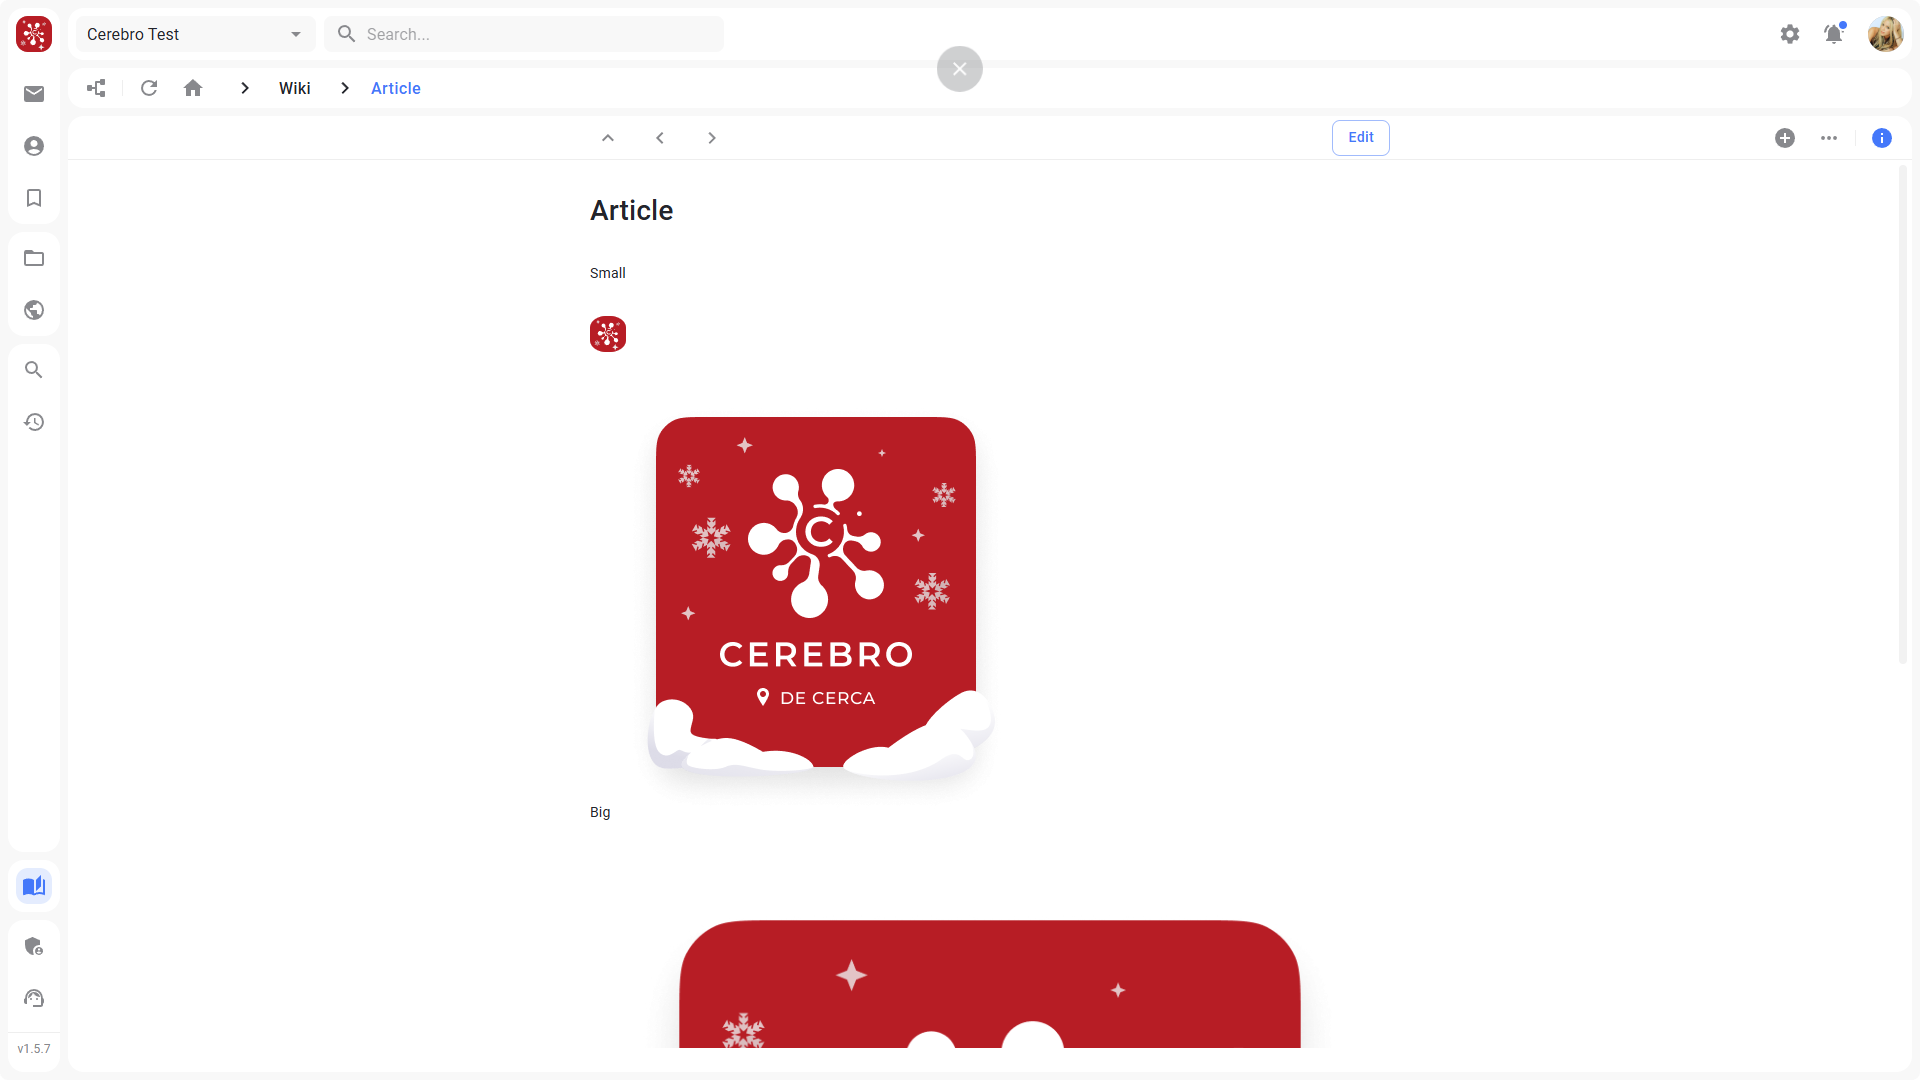Open bookmarks from the sidebar

pyautogui.click(x=34, y=198)
